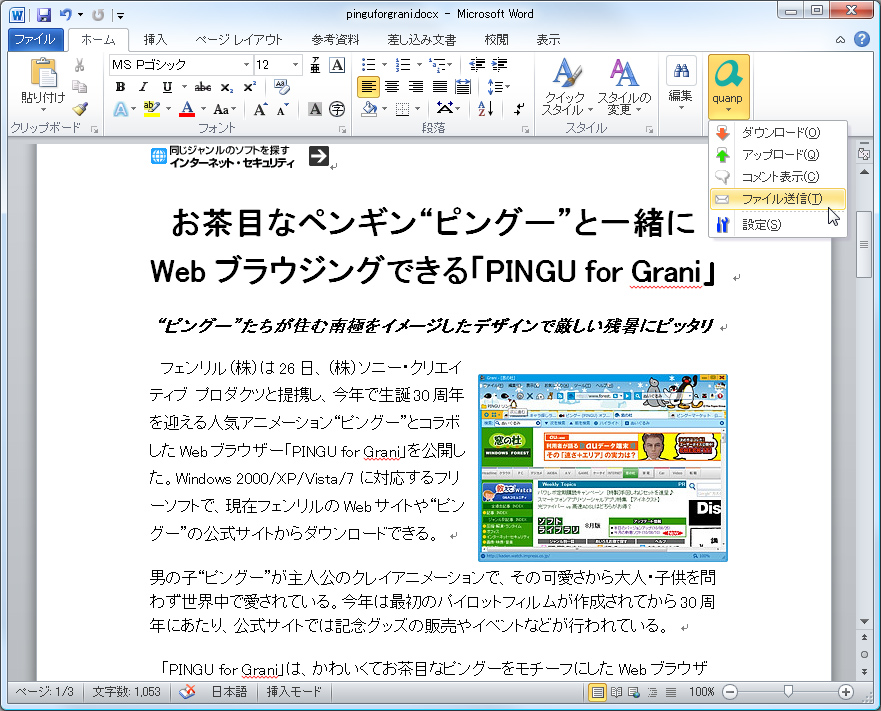
Task: Select the strikethrough formatting icon
Action: (203, 85)
